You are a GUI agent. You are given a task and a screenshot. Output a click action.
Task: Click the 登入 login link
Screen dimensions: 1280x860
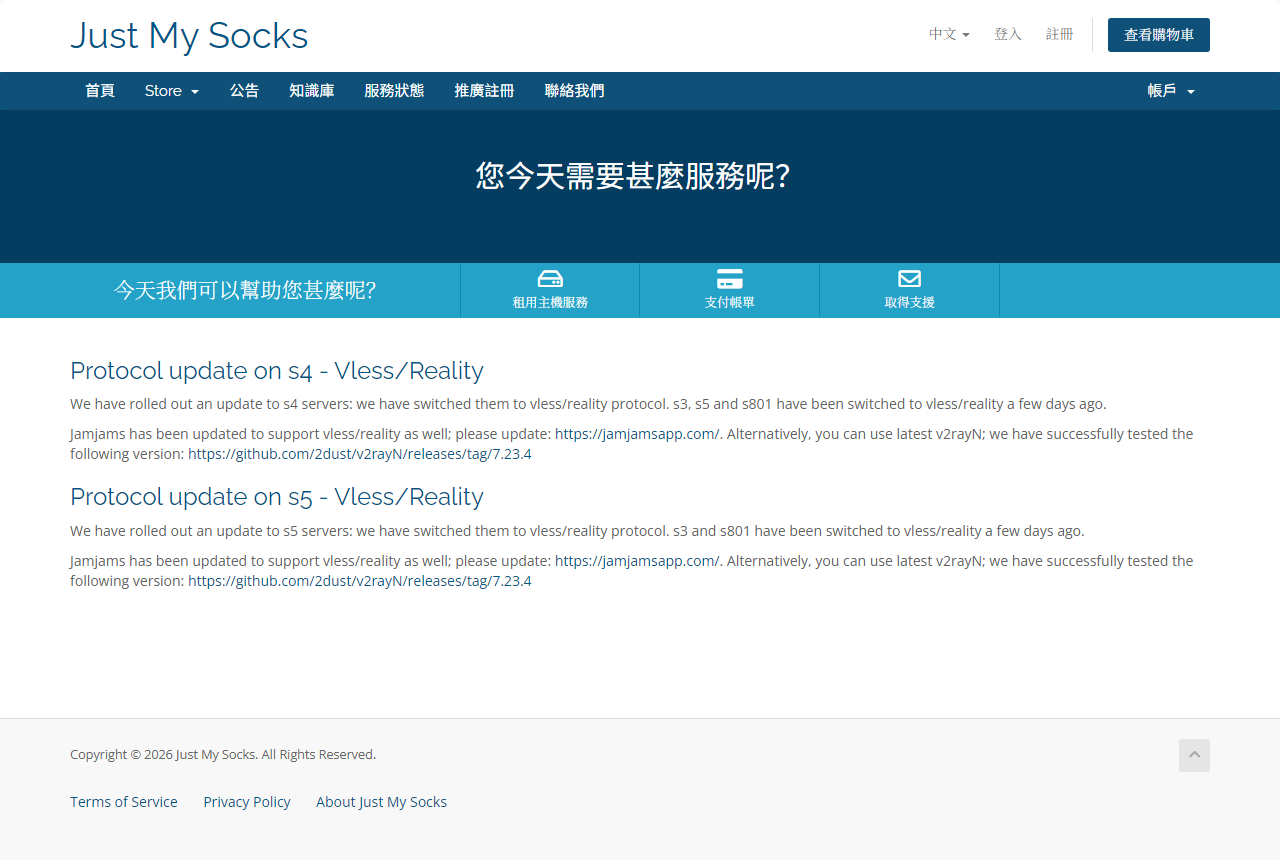[x=1008, y=34]
